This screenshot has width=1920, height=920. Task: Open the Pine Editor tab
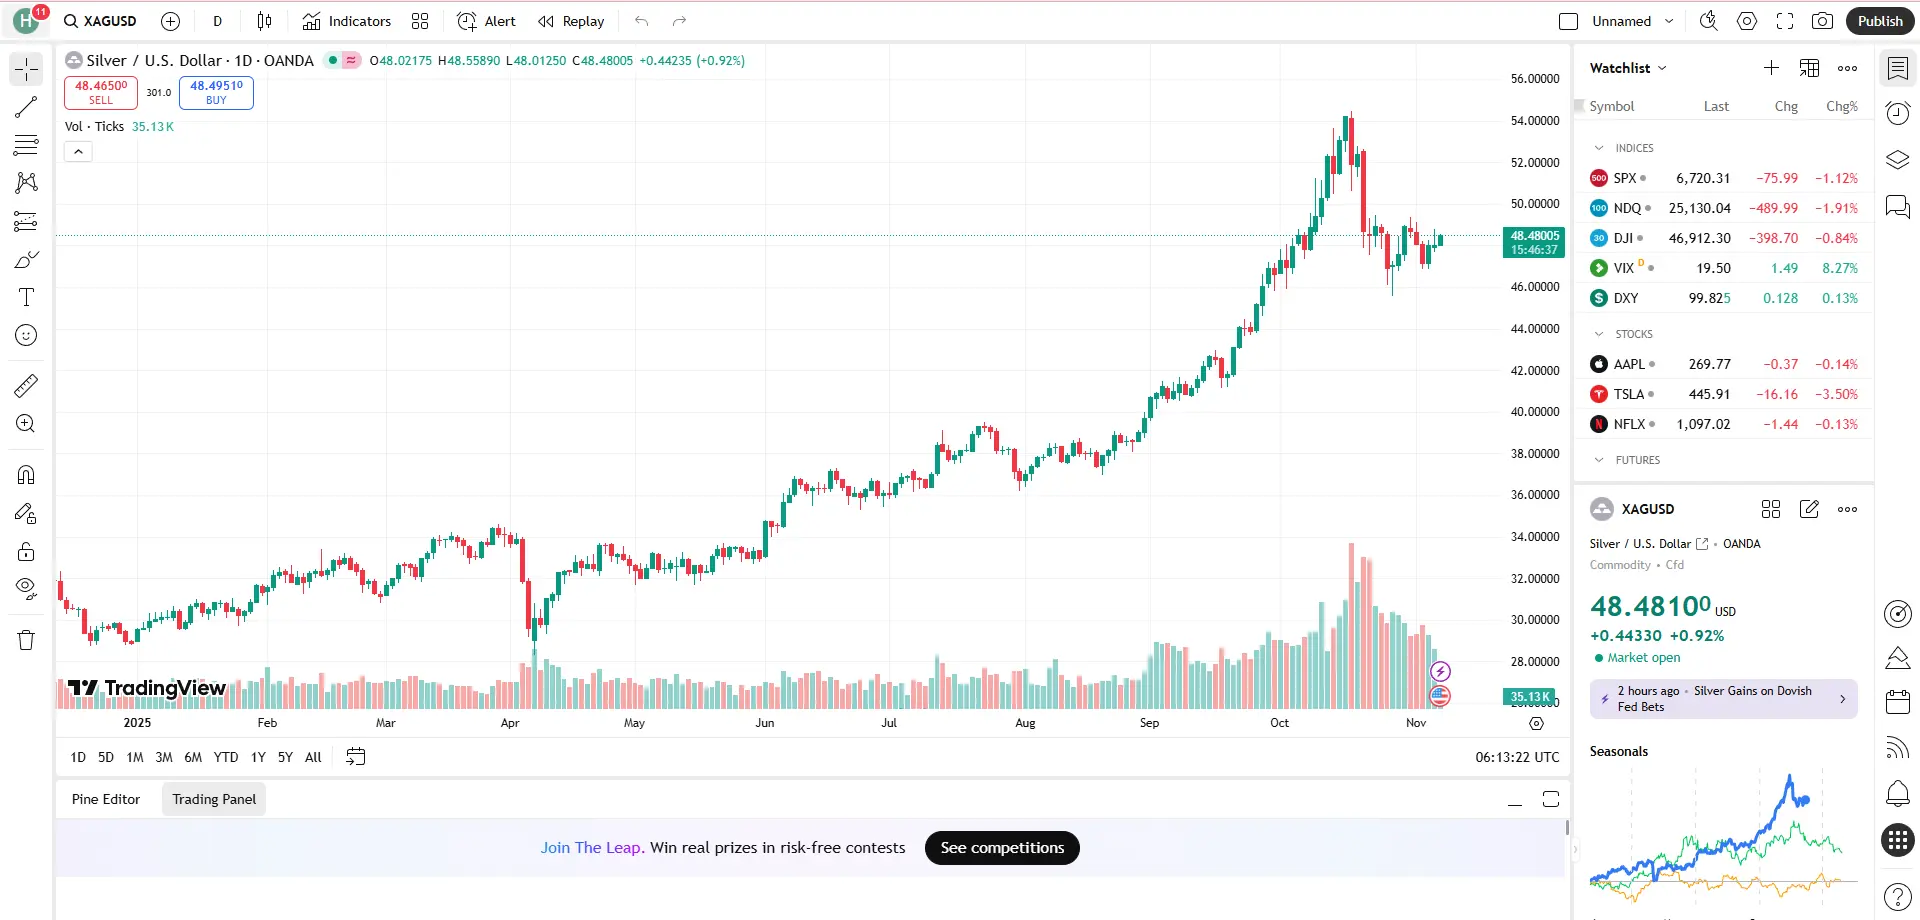coord(106,799)
